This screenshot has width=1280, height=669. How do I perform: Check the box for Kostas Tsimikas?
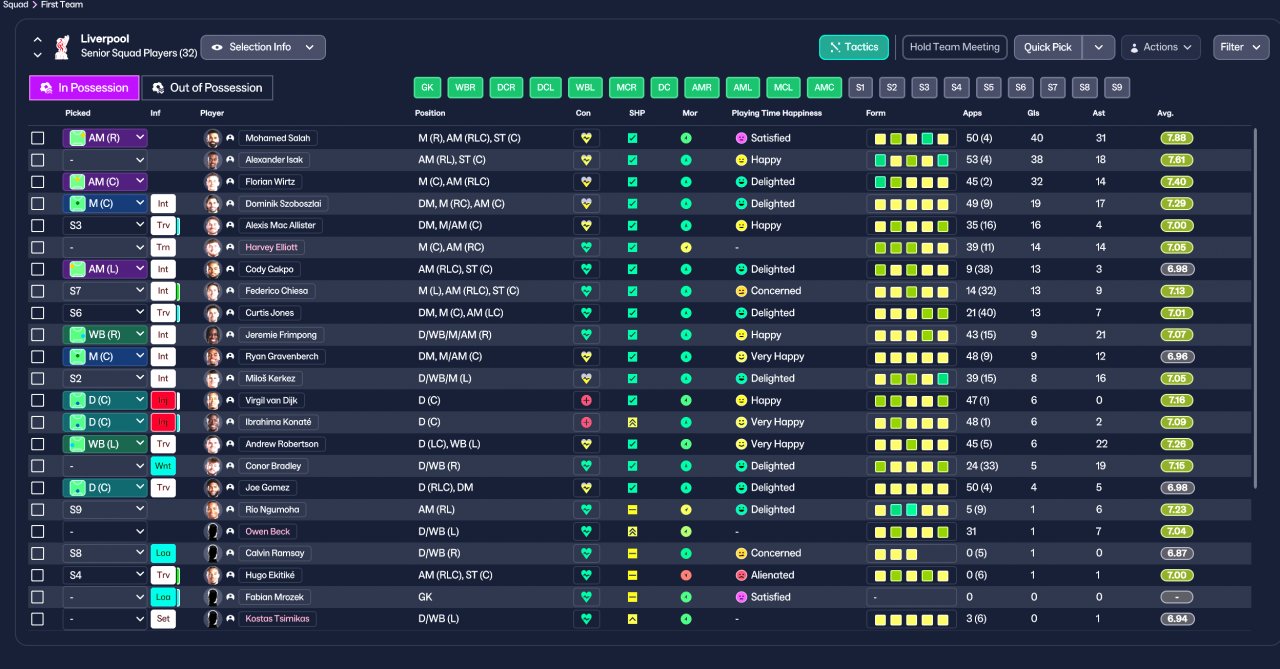[x=38, y=619]
